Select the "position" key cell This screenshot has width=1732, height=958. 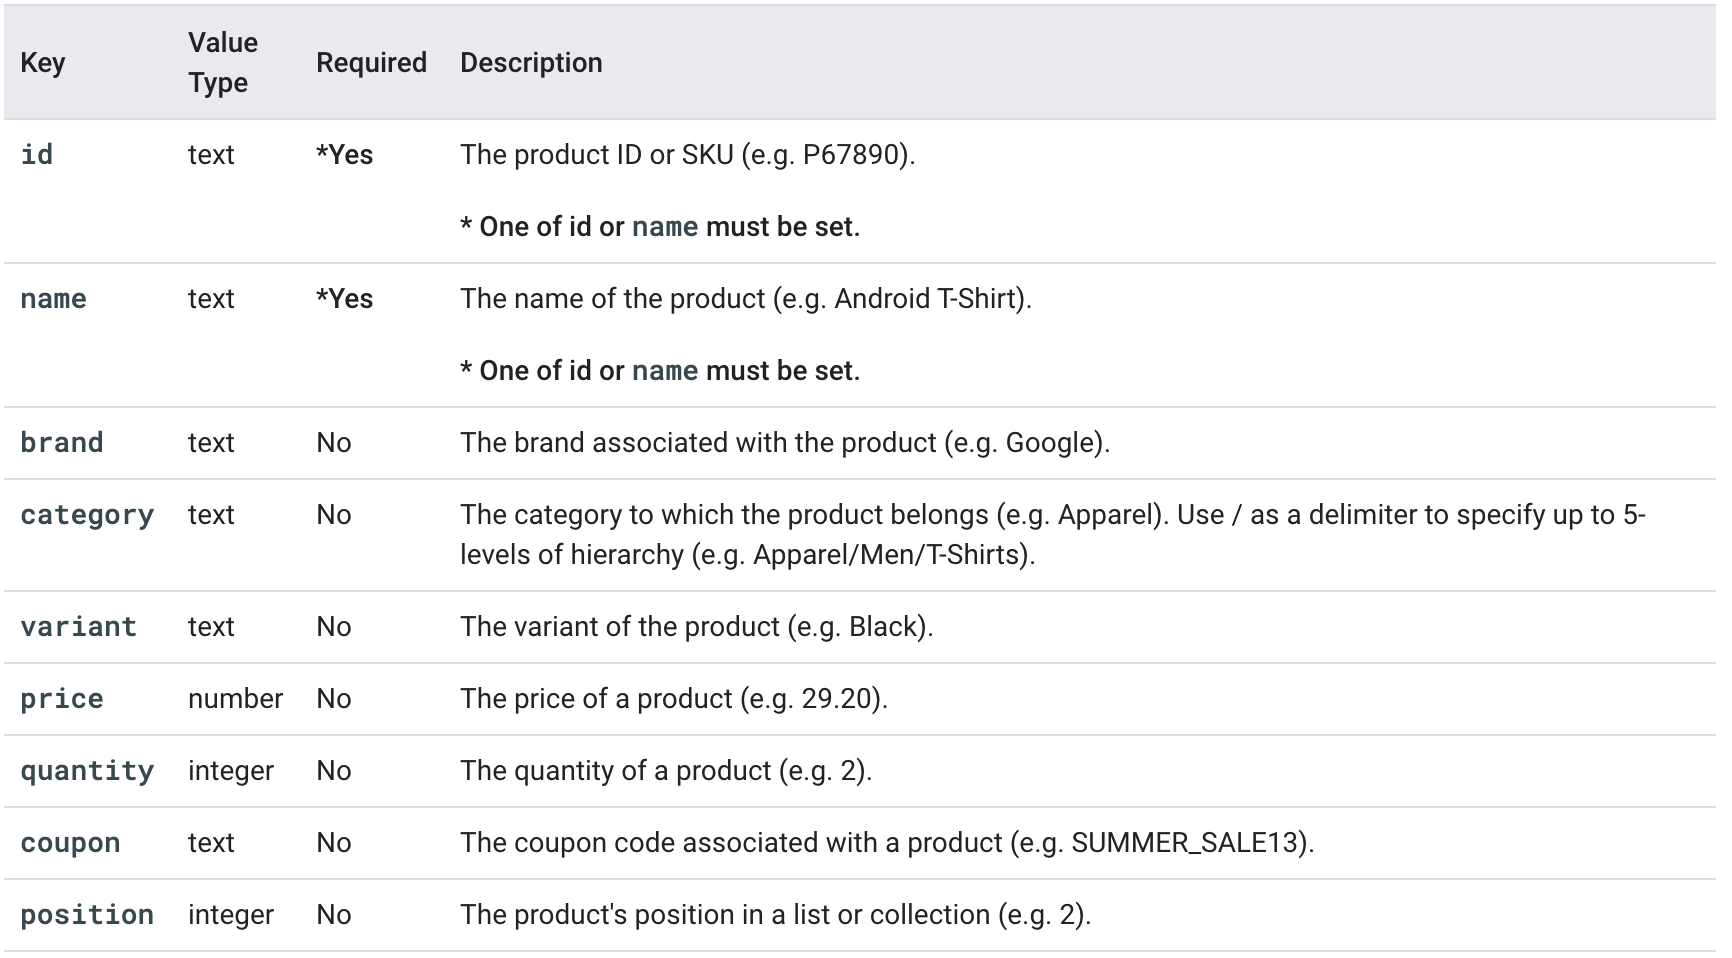pyautogui.click(x=87, y=915)
